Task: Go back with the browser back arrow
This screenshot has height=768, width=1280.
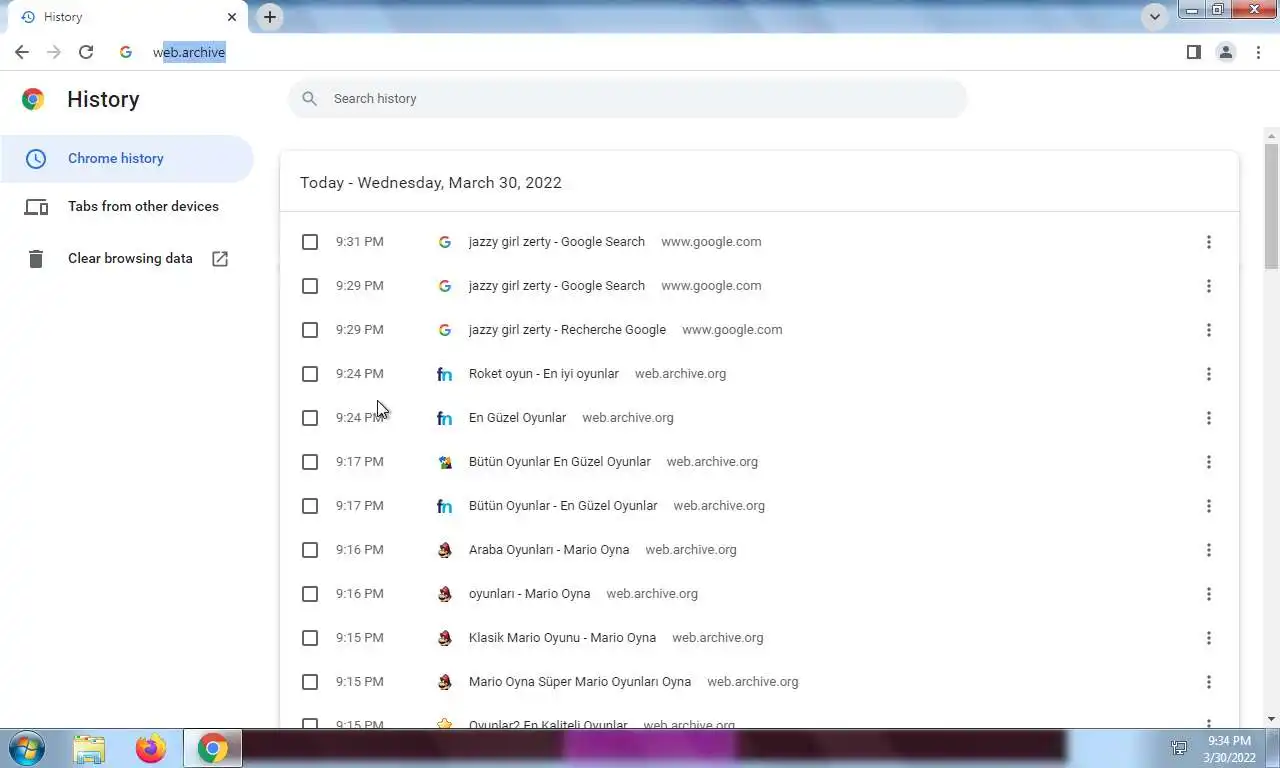Action: pyautogui.click(x=22, y=52)
